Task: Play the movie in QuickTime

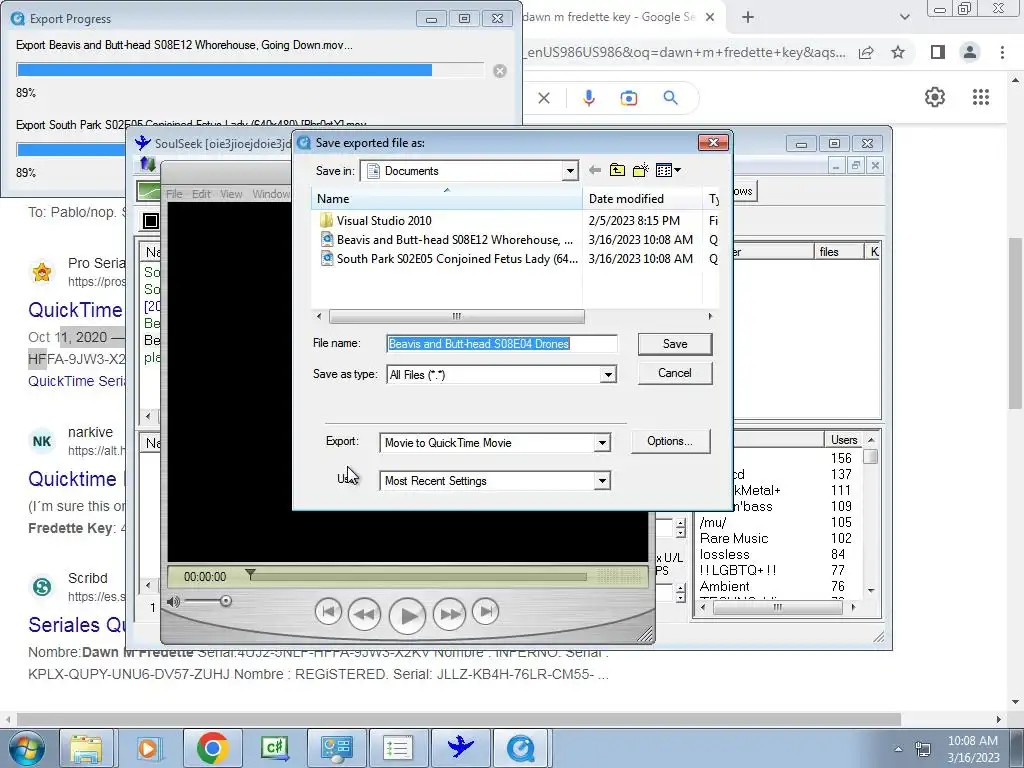Action: pyautogui.click(x=408, y=615)
